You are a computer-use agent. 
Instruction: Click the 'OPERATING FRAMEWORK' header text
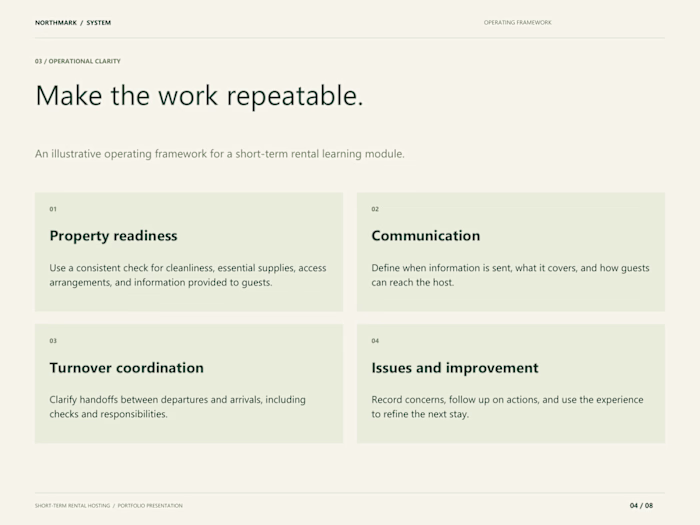517,22
